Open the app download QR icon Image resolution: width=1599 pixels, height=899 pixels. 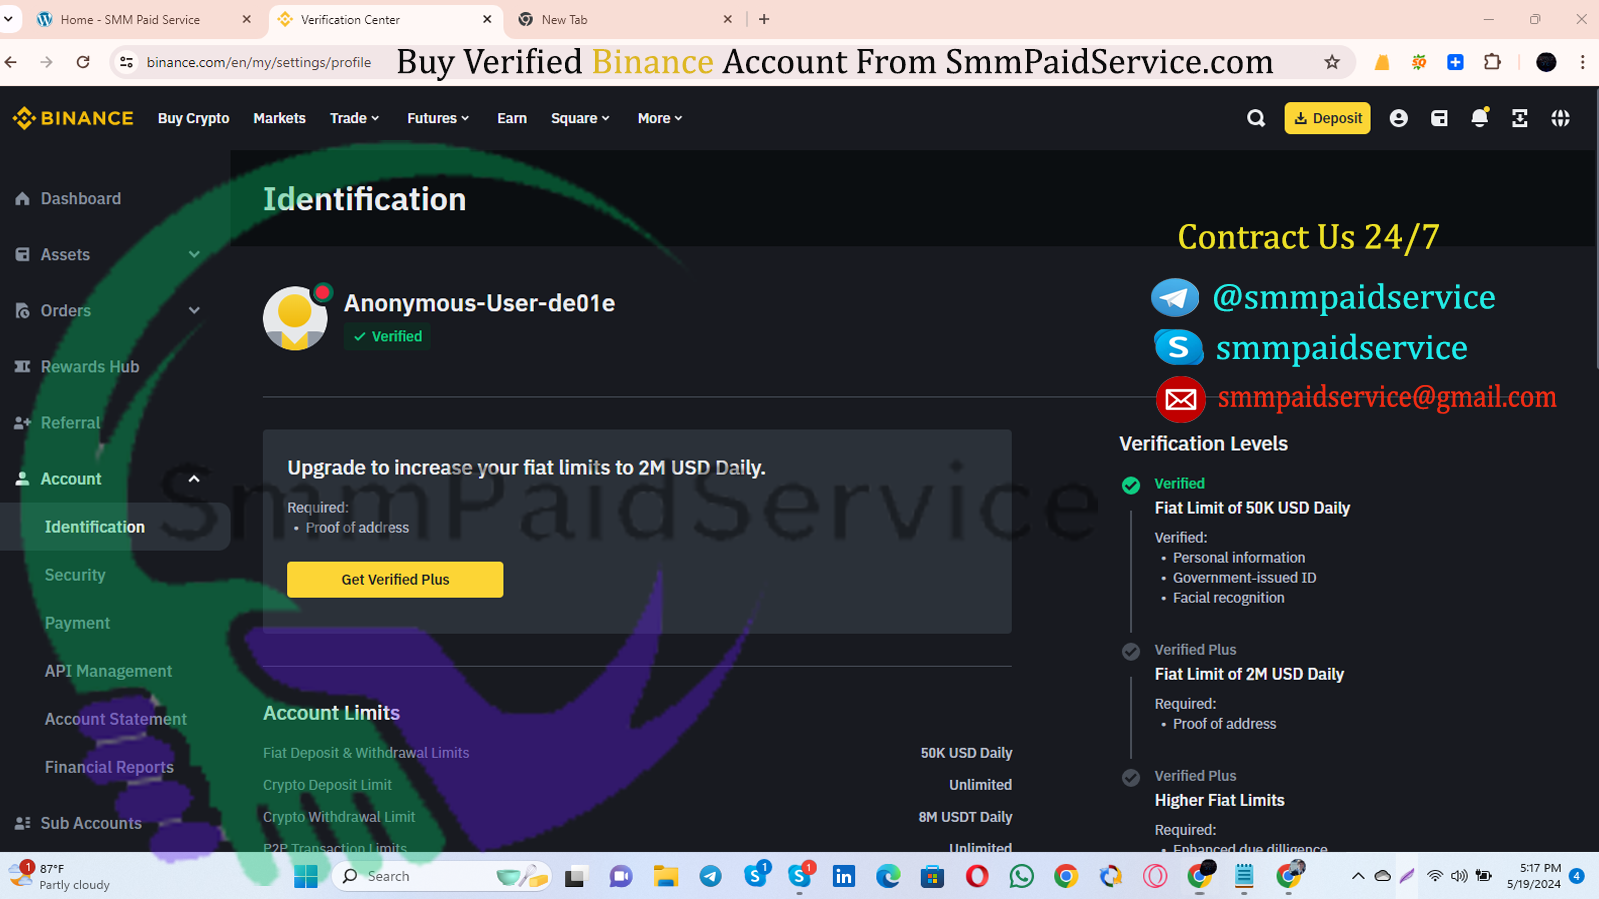point(1520,118)
